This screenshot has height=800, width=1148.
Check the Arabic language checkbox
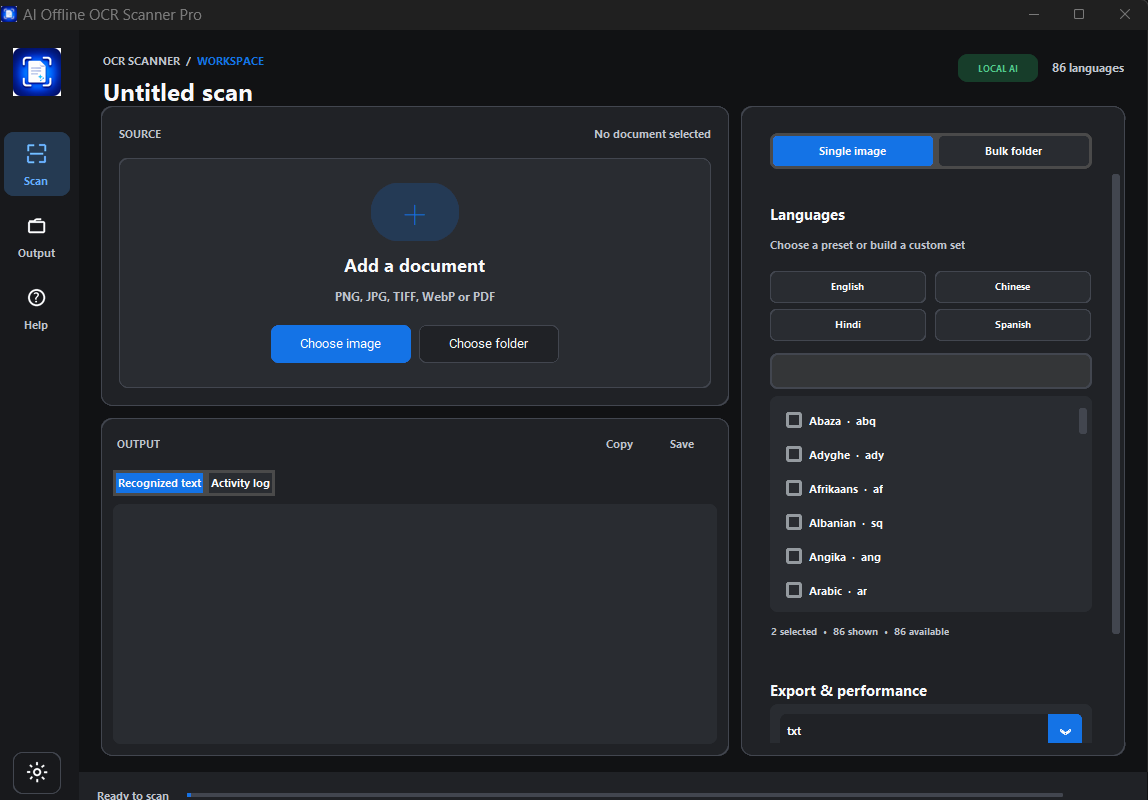point(794,590)
